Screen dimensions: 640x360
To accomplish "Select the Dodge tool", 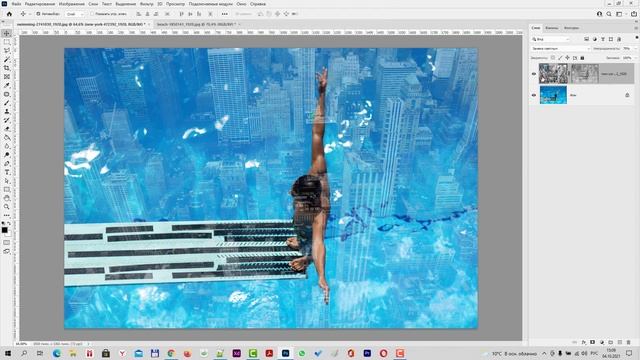I will (7, 155).
